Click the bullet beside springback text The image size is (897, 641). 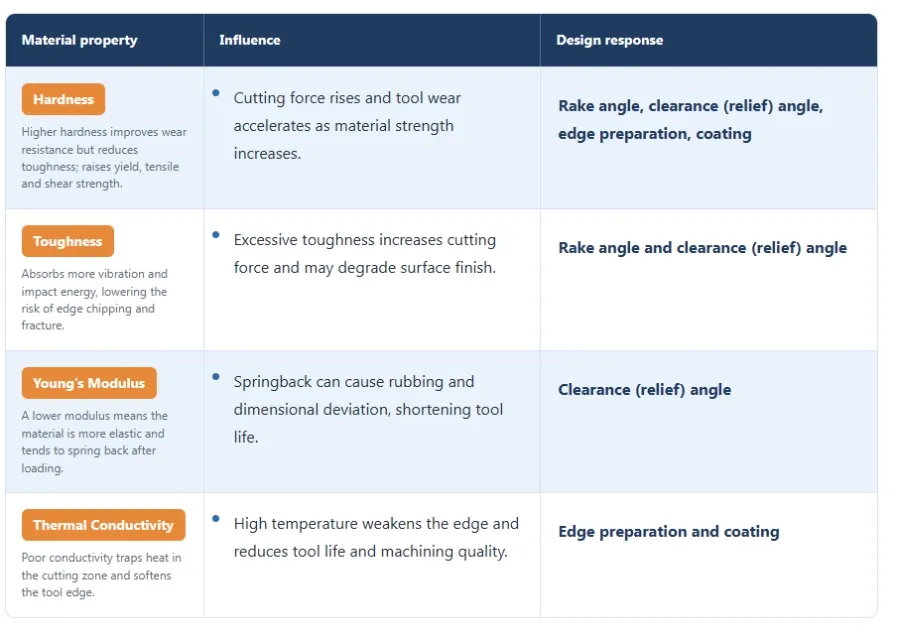[216, 377]
